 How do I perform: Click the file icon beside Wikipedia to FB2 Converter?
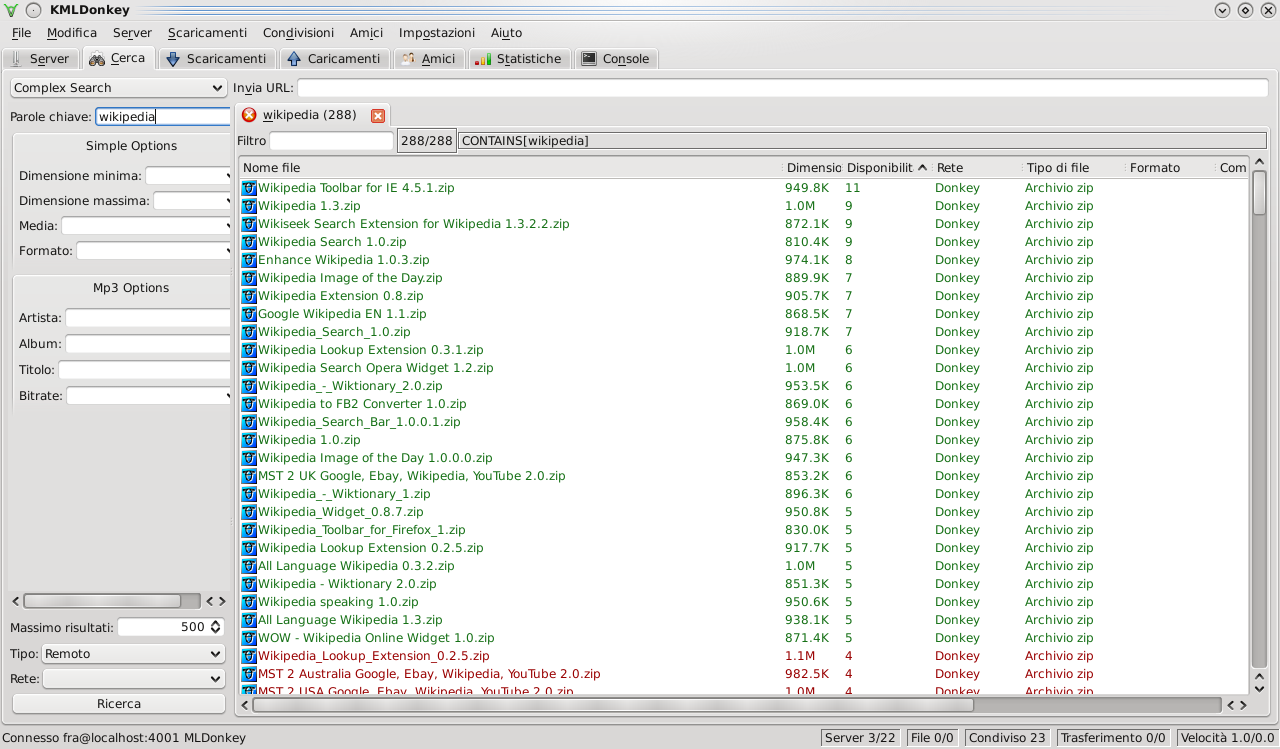pos(249,404)
